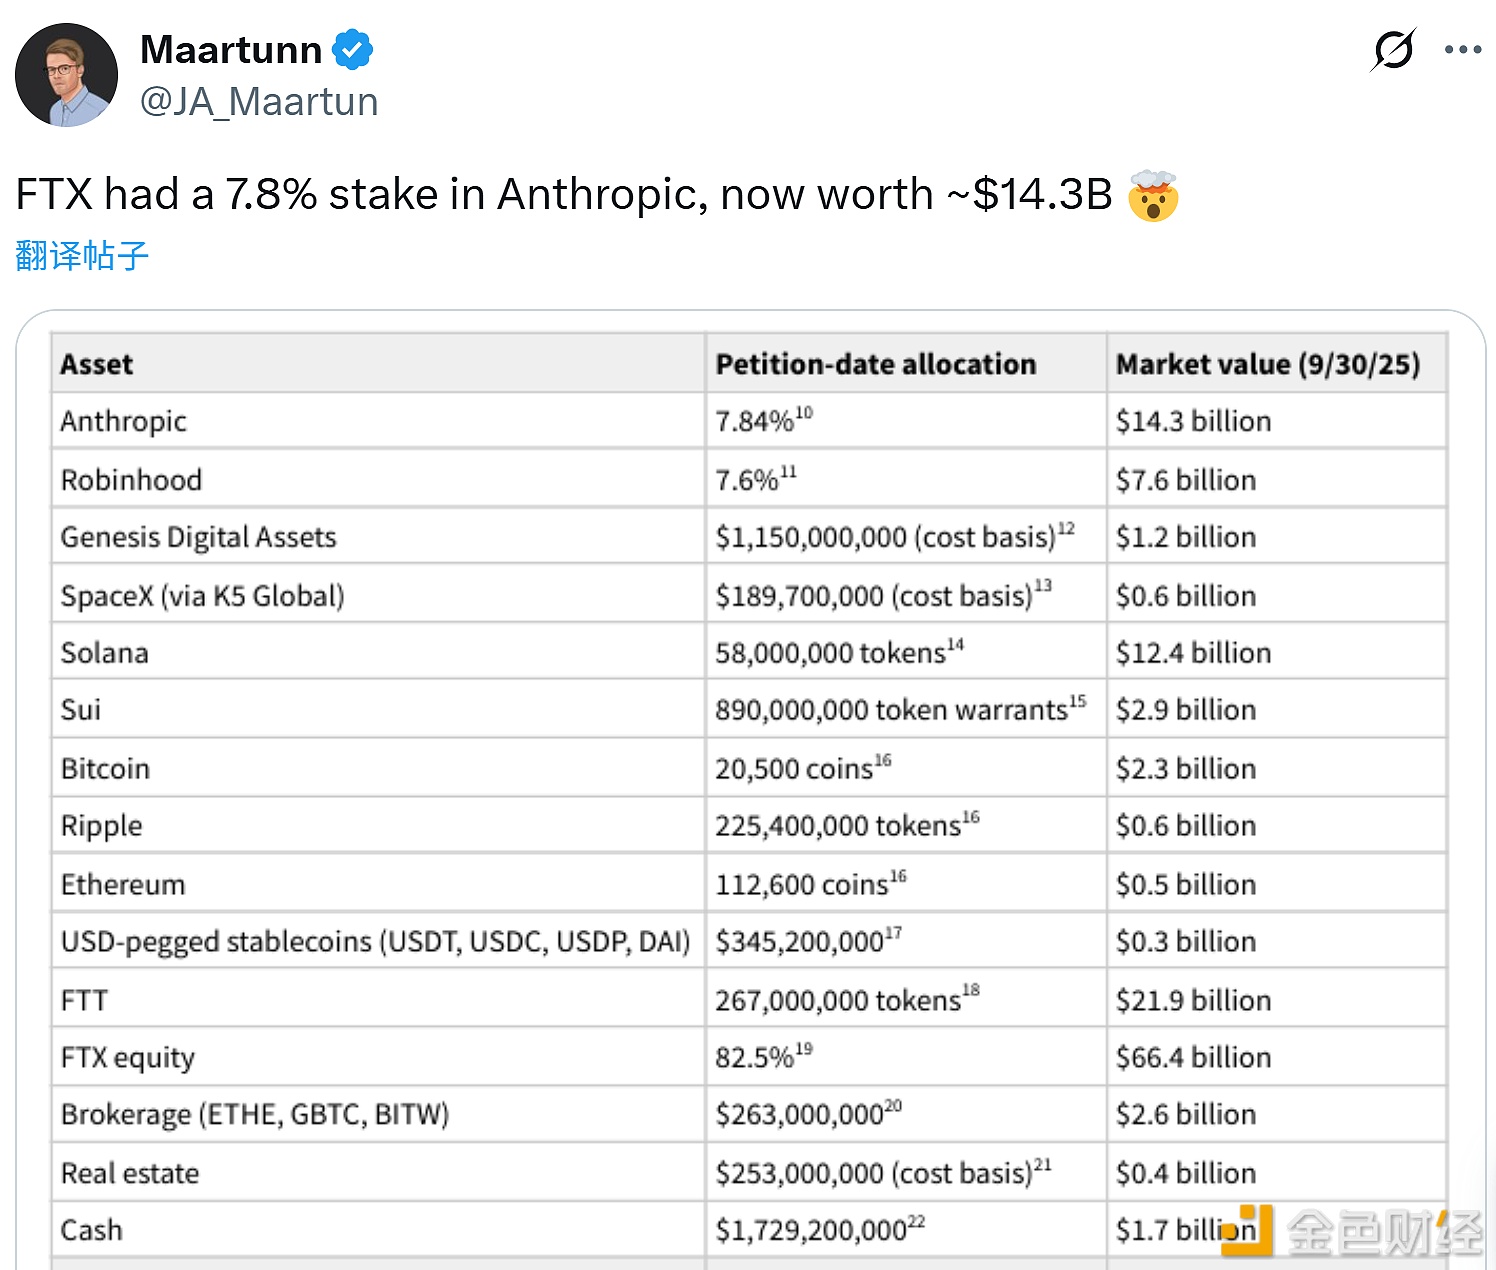Open the embedded asset table image
The width and height of the screenshot is (1496, 1270).
(x=750, y=800)
